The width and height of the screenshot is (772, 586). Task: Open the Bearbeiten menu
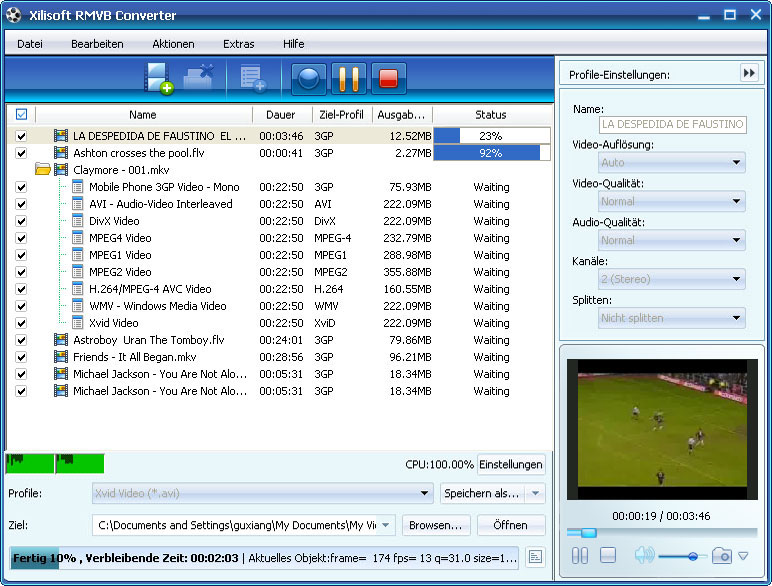[97, 44]
